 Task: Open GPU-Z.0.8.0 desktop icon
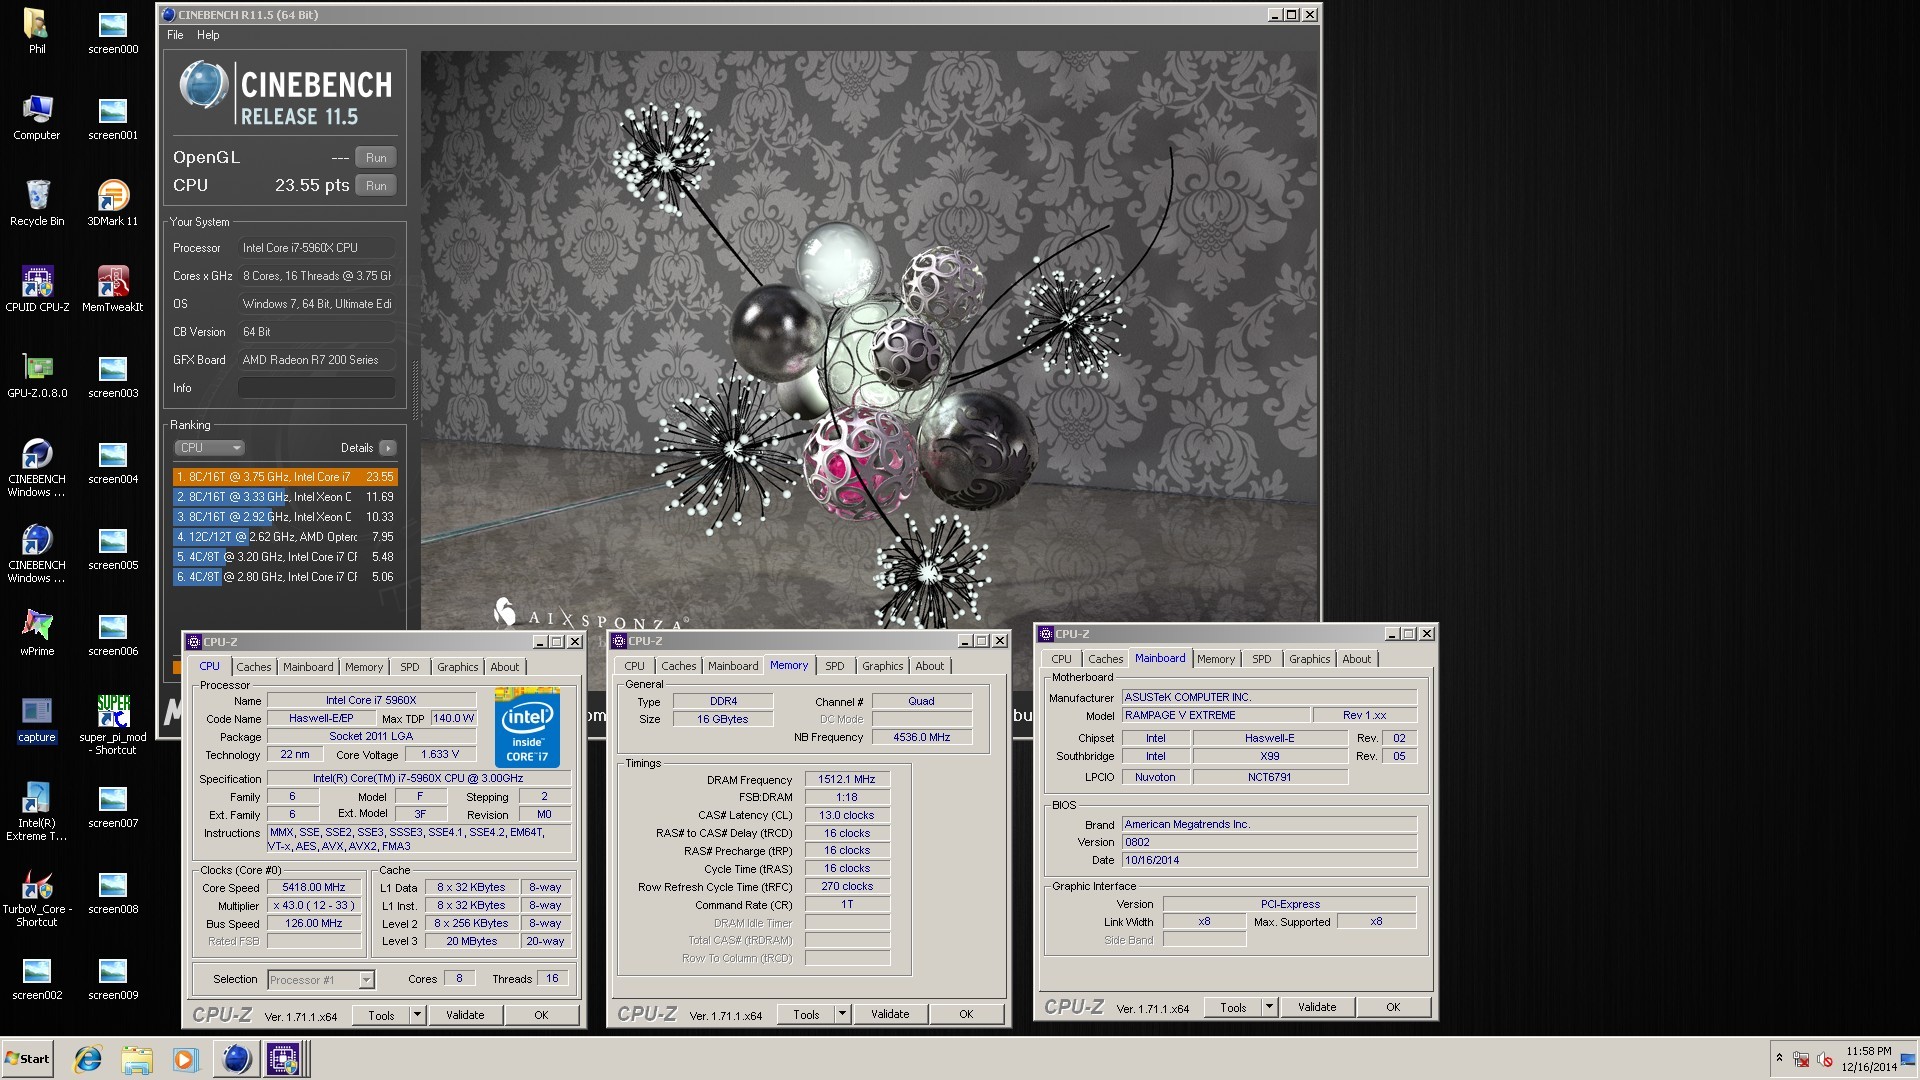[37, 375]
